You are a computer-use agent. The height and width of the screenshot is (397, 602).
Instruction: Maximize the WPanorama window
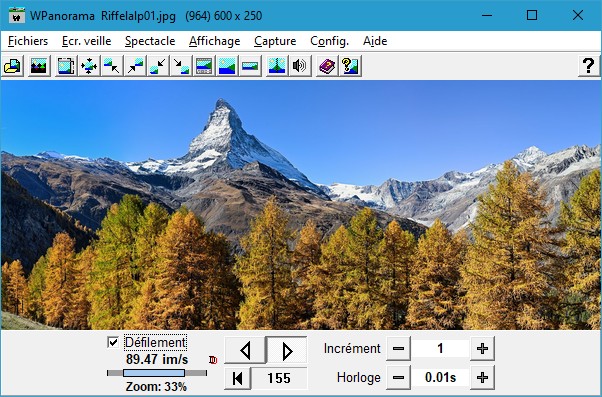pos(532,15)
